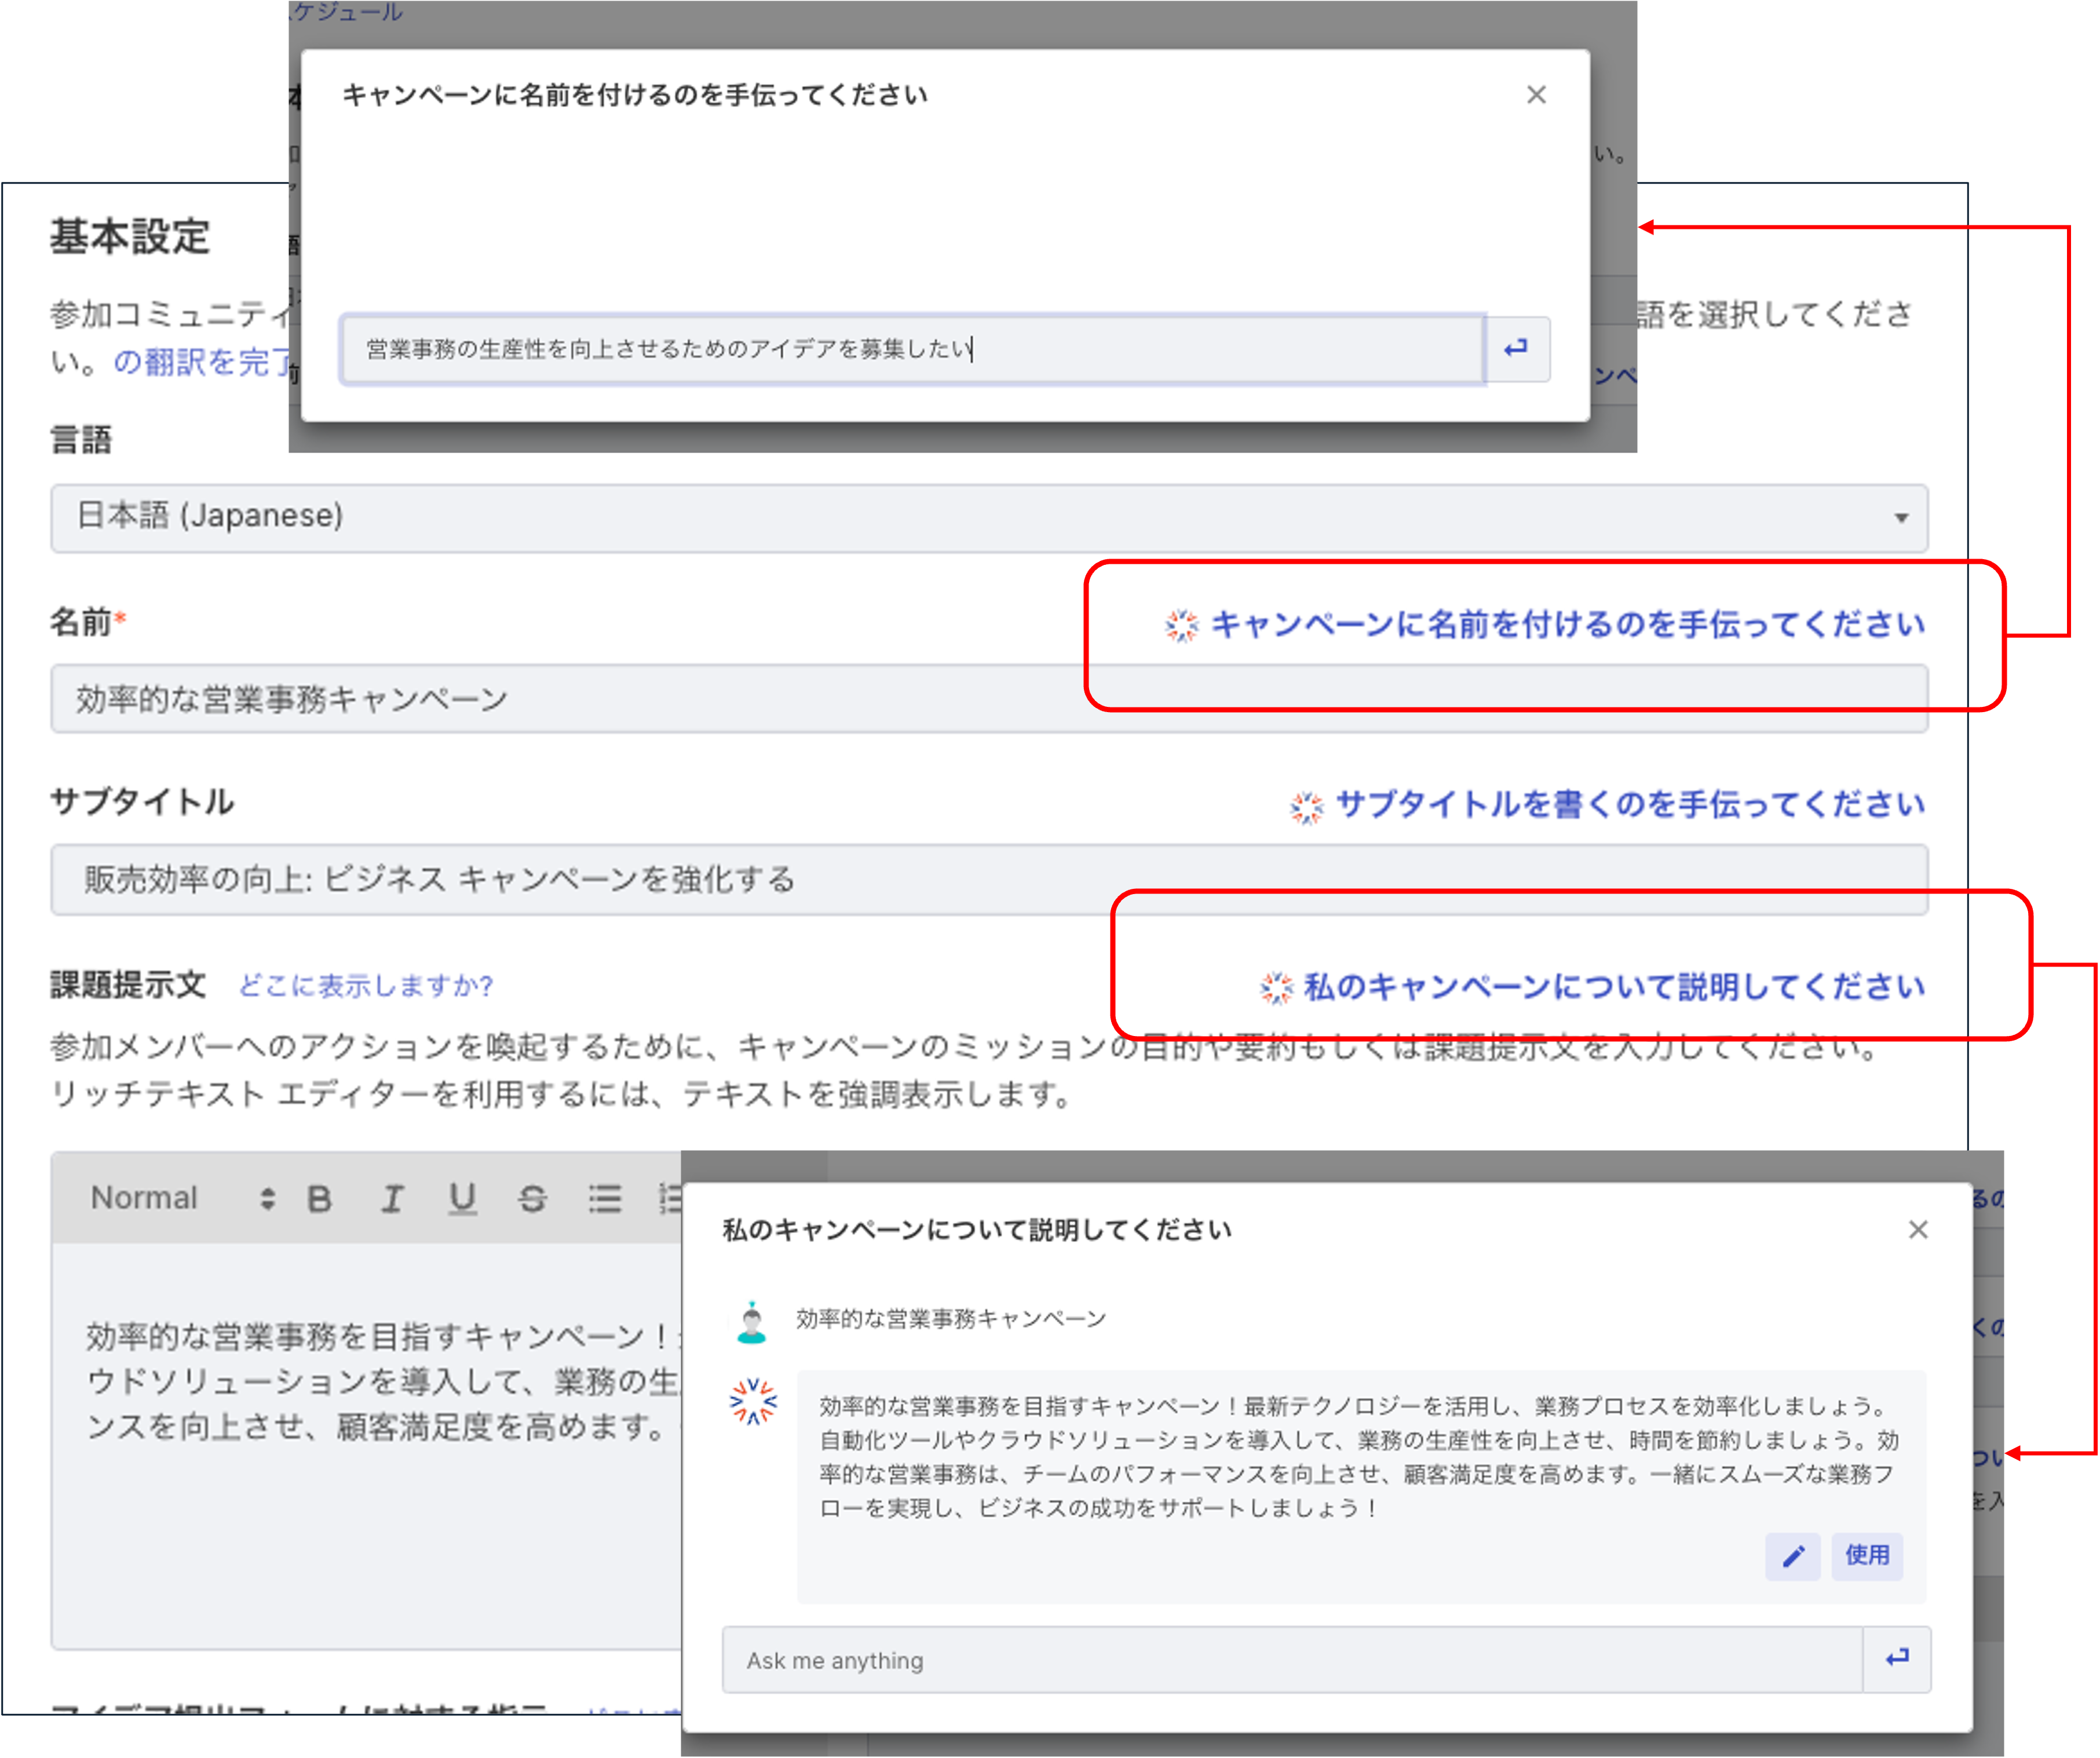Viewport: 2100px width, 1758px height.
Task: Toggle bold formatting in the editor toolbar
Action: click(319, 1198)
